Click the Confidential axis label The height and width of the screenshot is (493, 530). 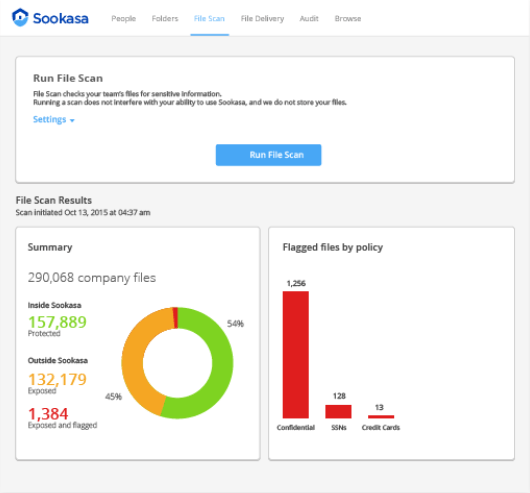tap(296, 428)
